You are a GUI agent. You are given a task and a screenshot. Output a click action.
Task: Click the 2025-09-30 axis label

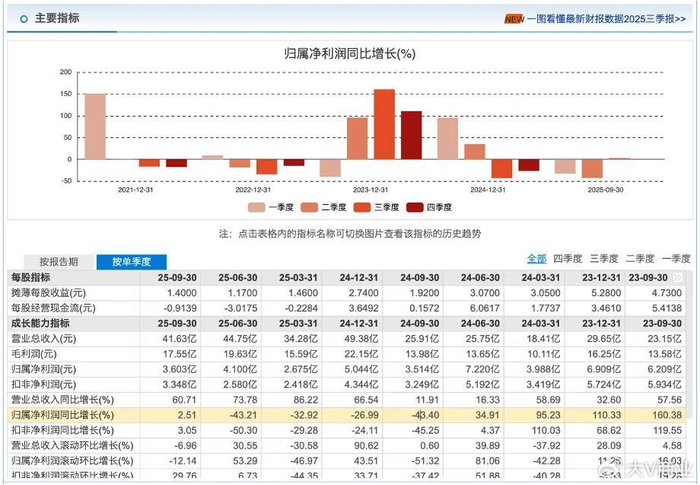coord(605,190)
